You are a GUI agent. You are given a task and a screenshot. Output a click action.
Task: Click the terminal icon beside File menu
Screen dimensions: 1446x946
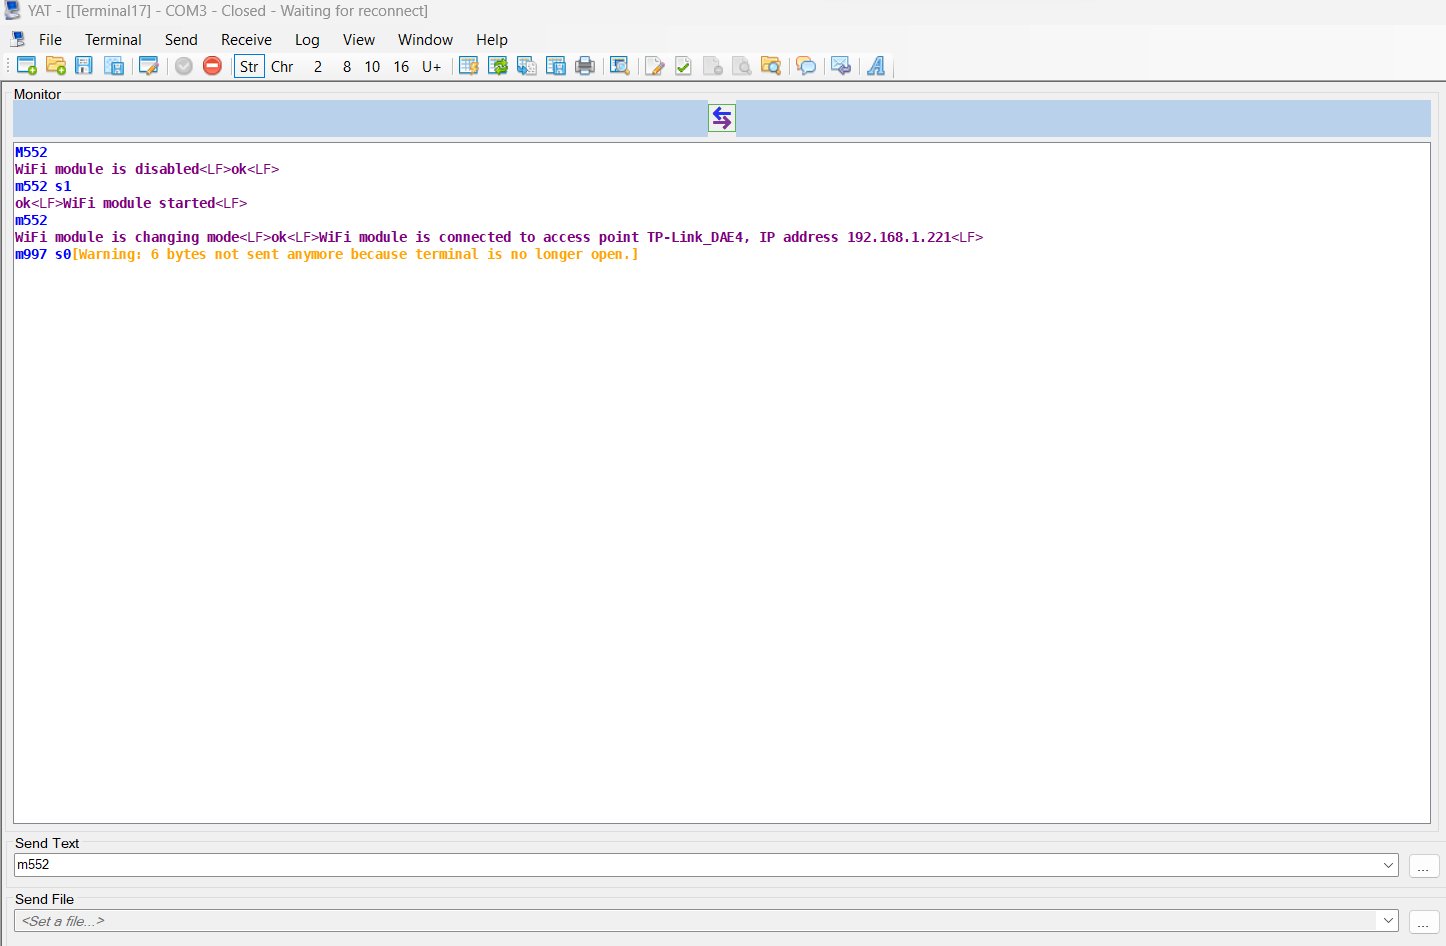(x=18, y=39)
